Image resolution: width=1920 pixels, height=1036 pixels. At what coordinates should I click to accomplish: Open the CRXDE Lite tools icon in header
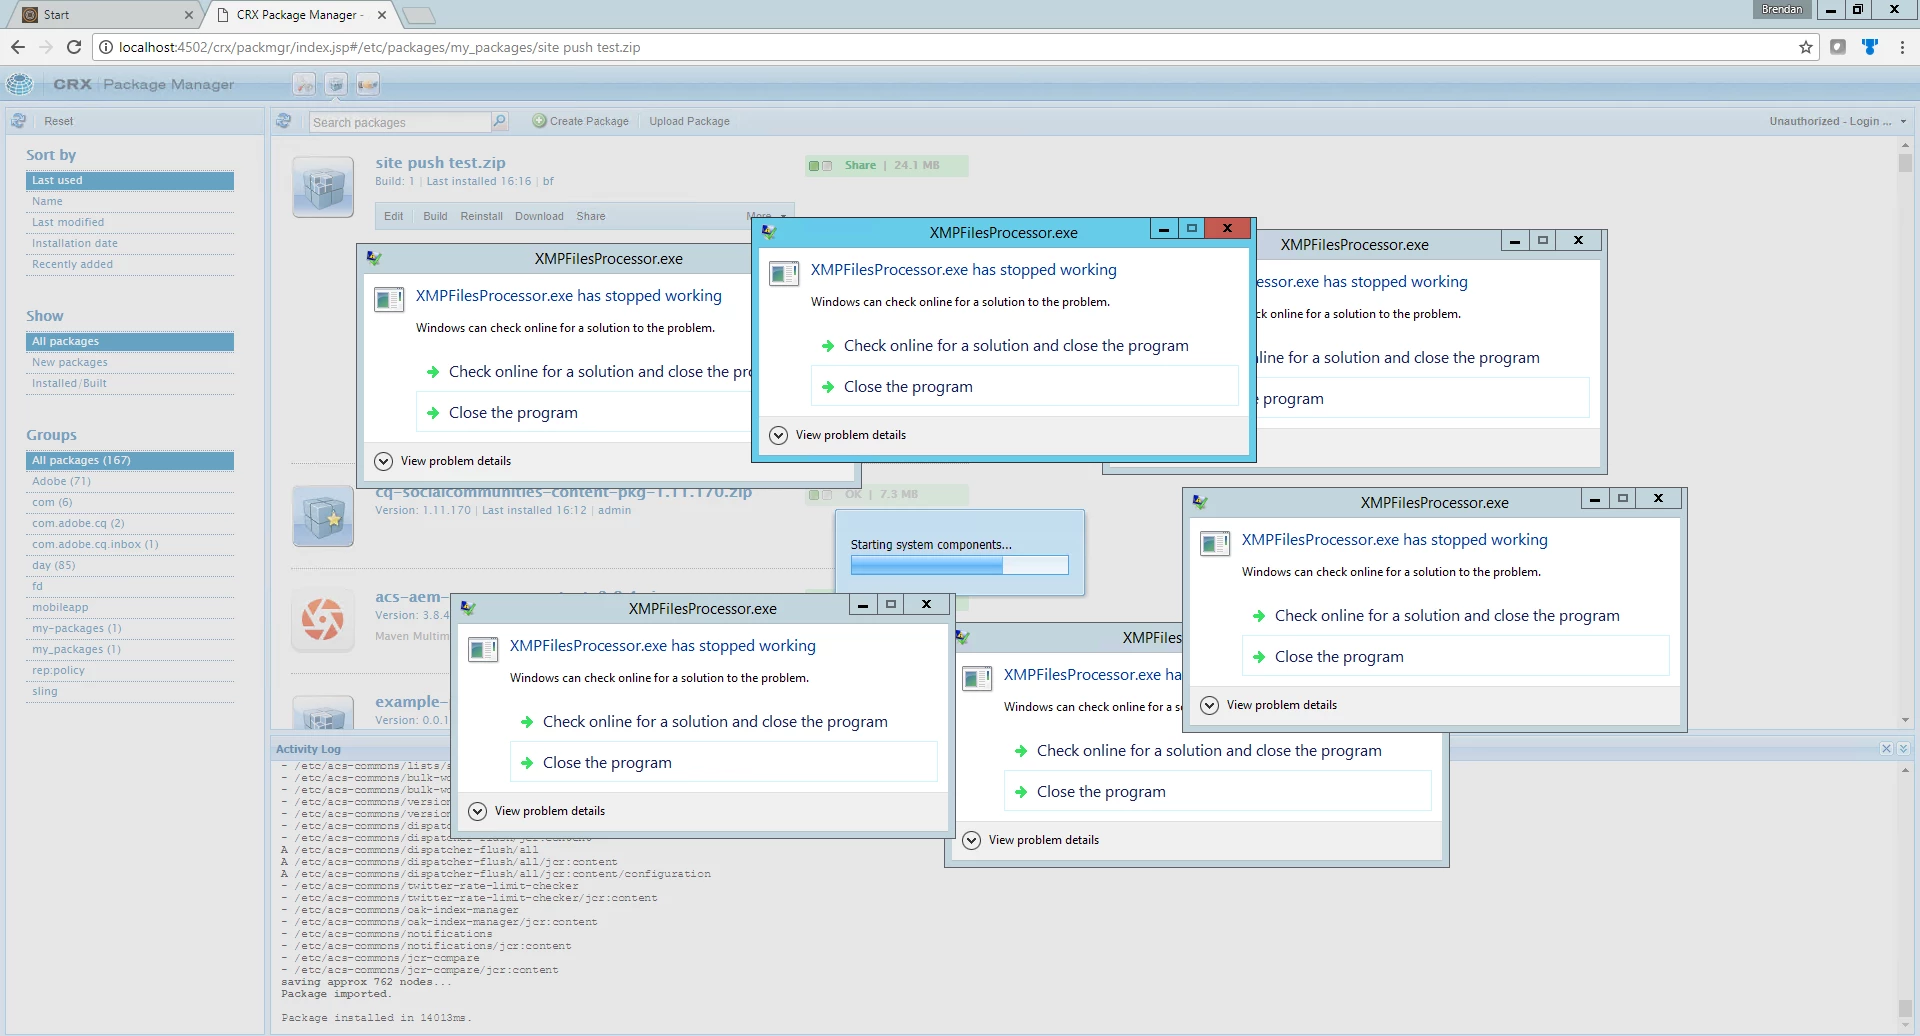pos(305,85)
